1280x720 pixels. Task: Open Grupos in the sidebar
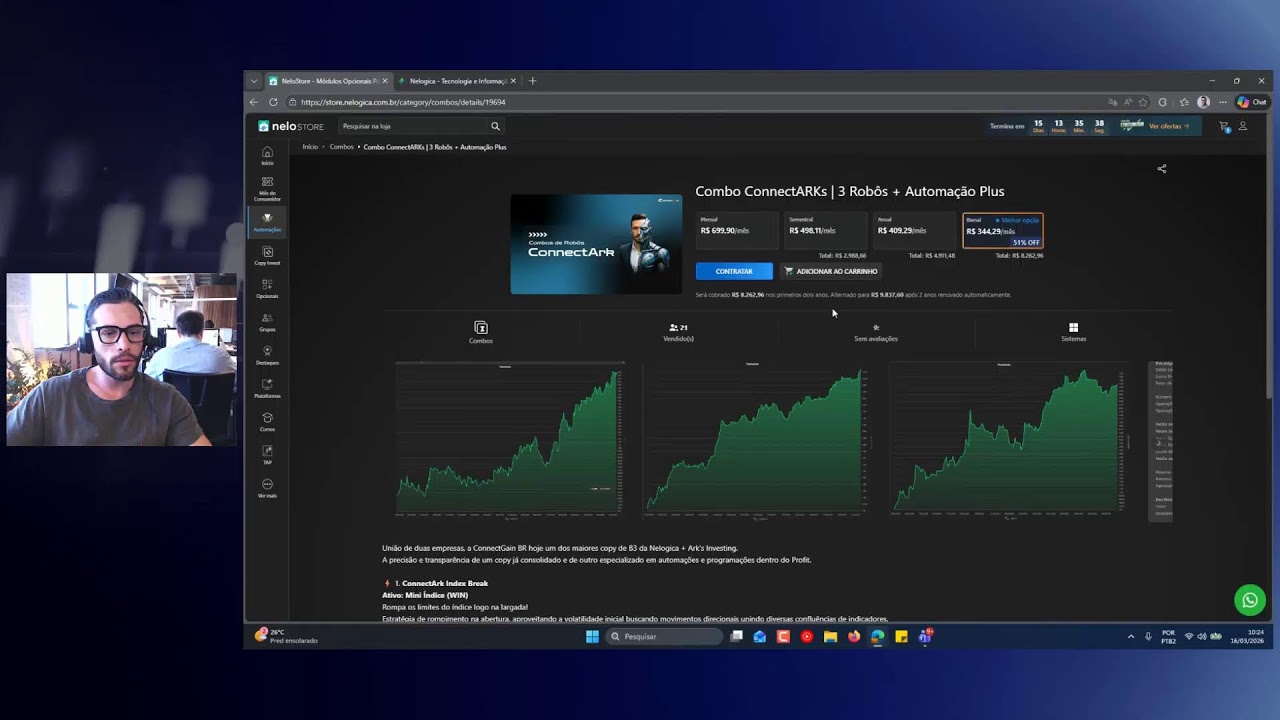point(267,322)
